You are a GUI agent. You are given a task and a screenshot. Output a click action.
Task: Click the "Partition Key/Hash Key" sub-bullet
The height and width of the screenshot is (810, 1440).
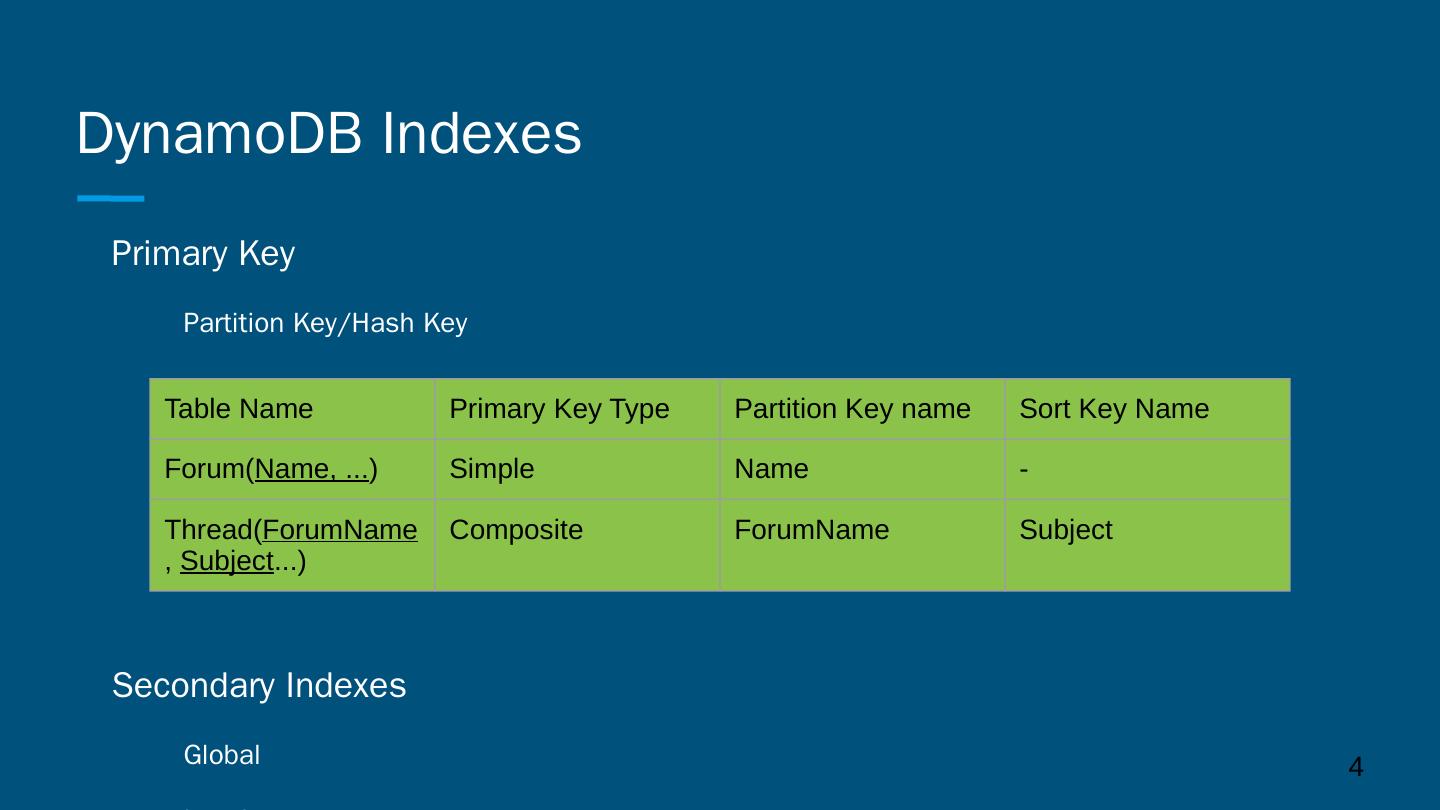(x=325, y=324)
